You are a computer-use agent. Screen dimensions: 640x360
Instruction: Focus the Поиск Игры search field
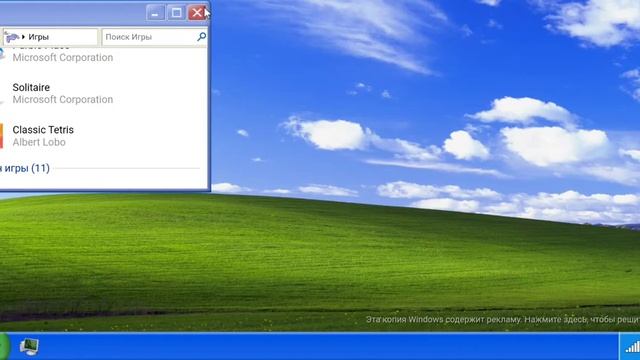pyautogui.click(x=154, y=37)
